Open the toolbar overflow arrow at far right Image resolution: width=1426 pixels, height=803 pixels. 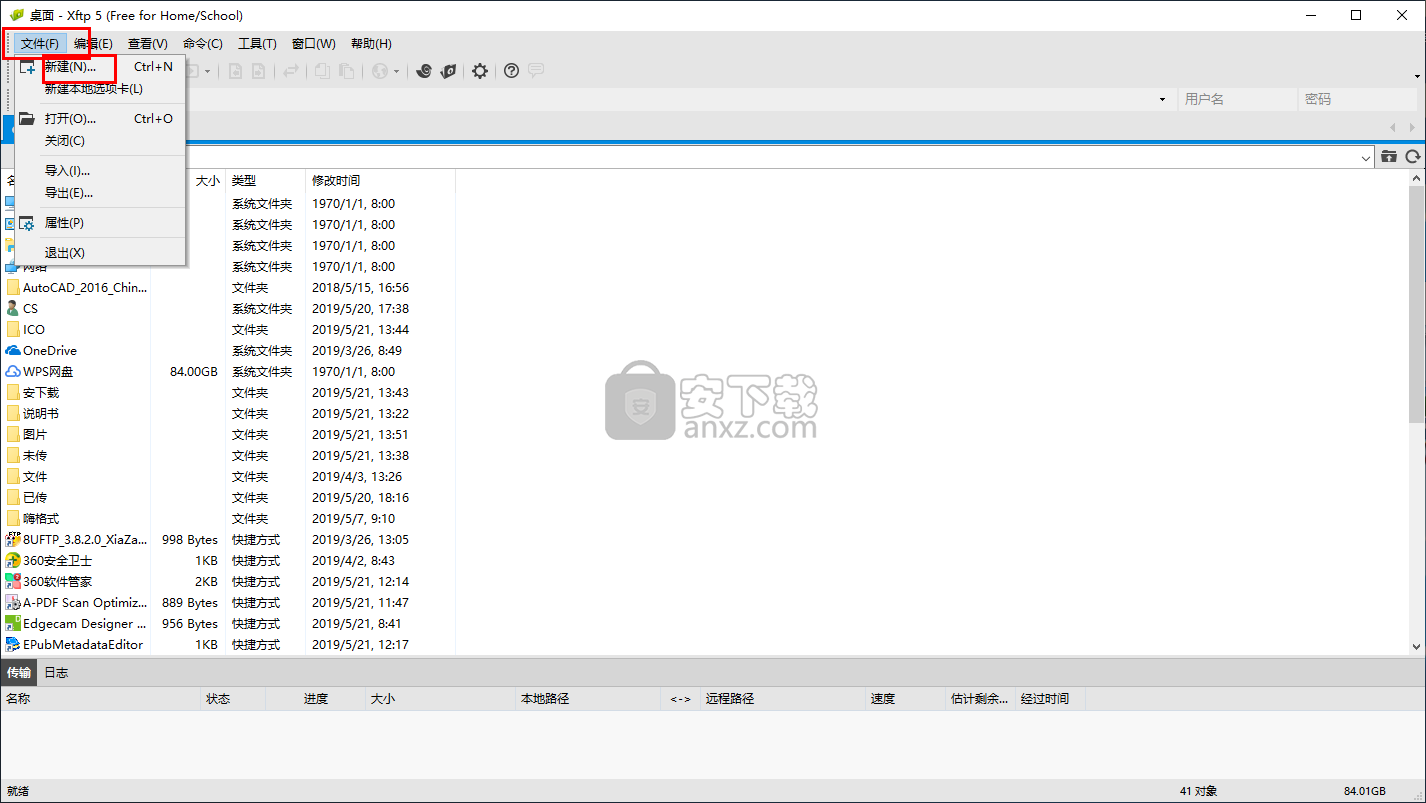pyautogui.click(x=1416, y=75)
